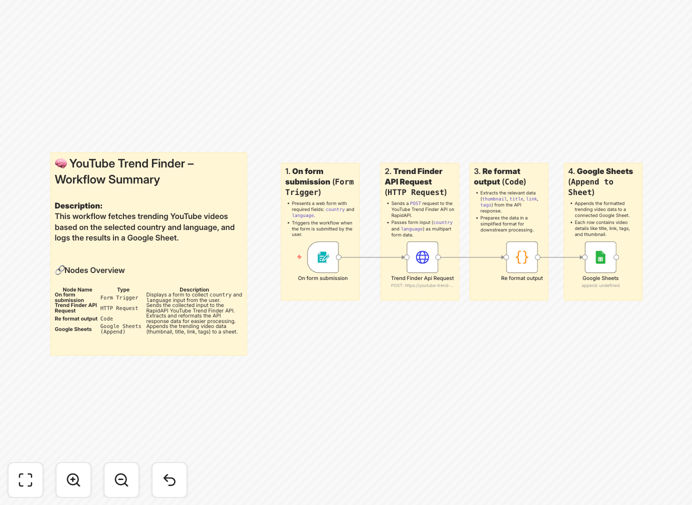Zoom out of the workflow canvas
This screenshot has width=692, height=505.
pyautogui.click(x=121, y=480)
